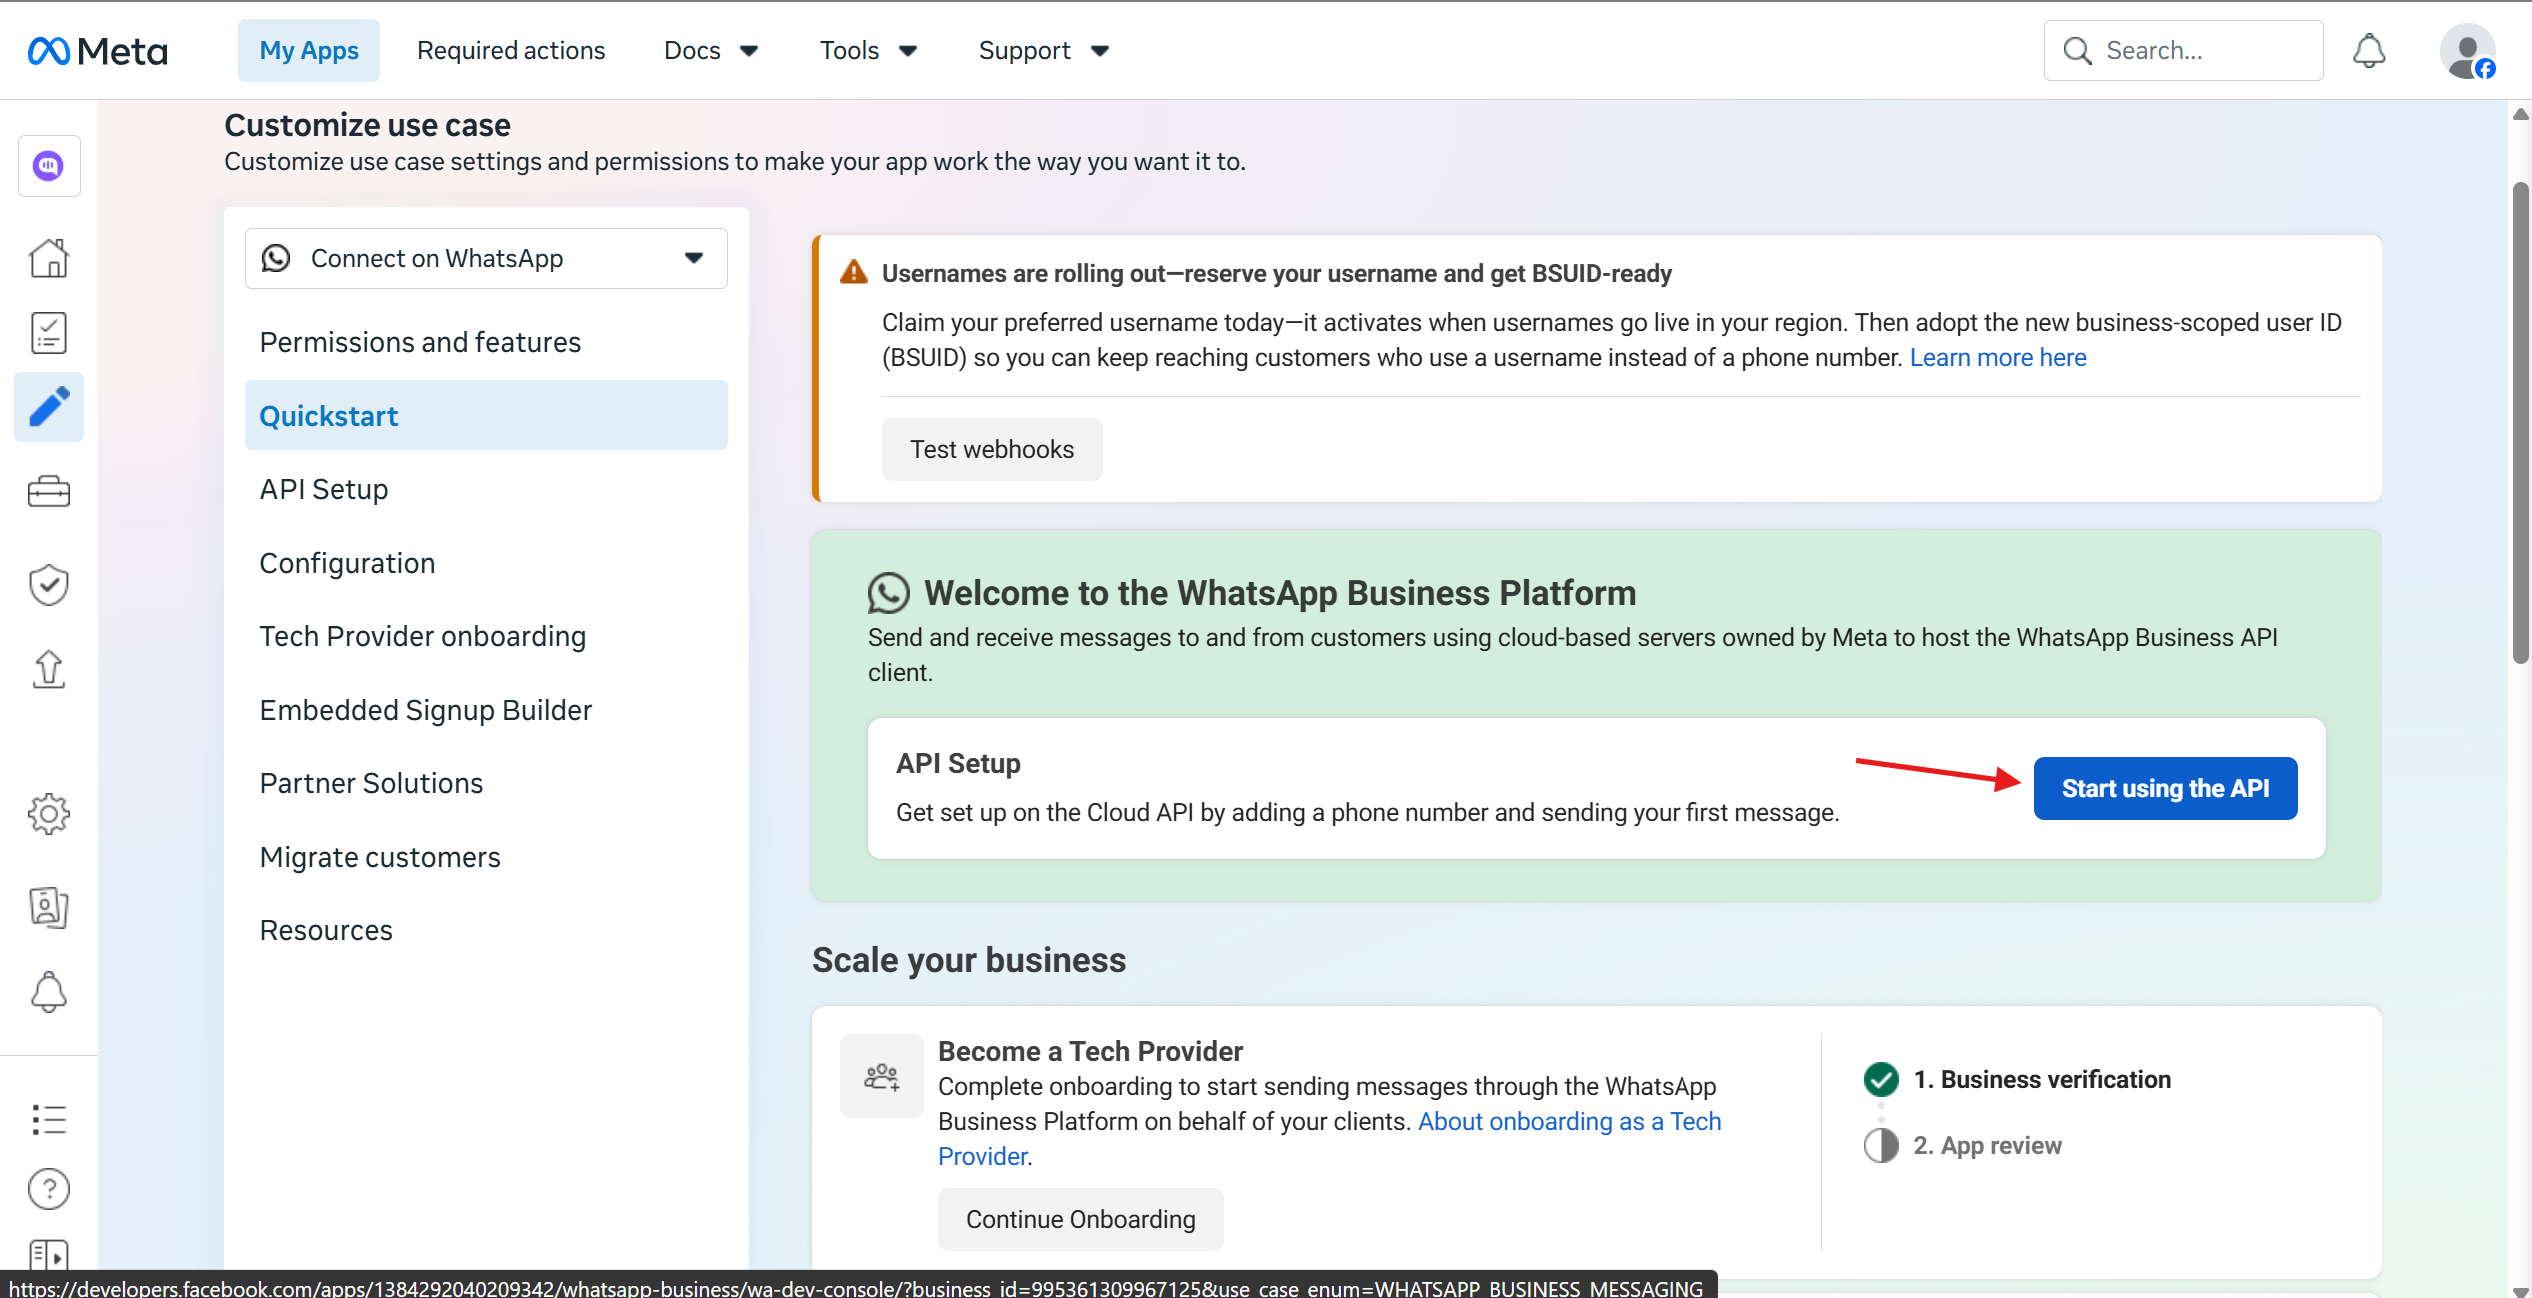The width and height of the screenshot is (2532, 1298).
Task: Open the notifications bell in top bar
Action: [2369, 51]
